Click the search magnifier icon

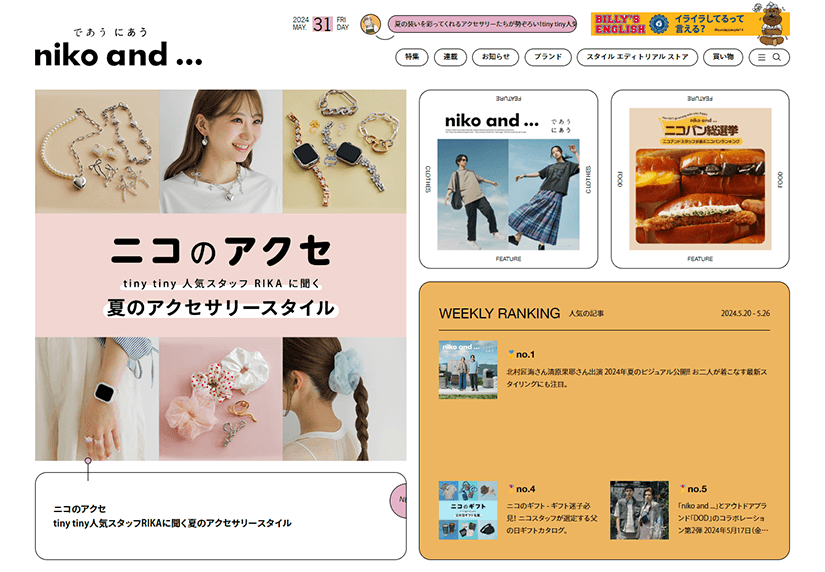[777, 58]
